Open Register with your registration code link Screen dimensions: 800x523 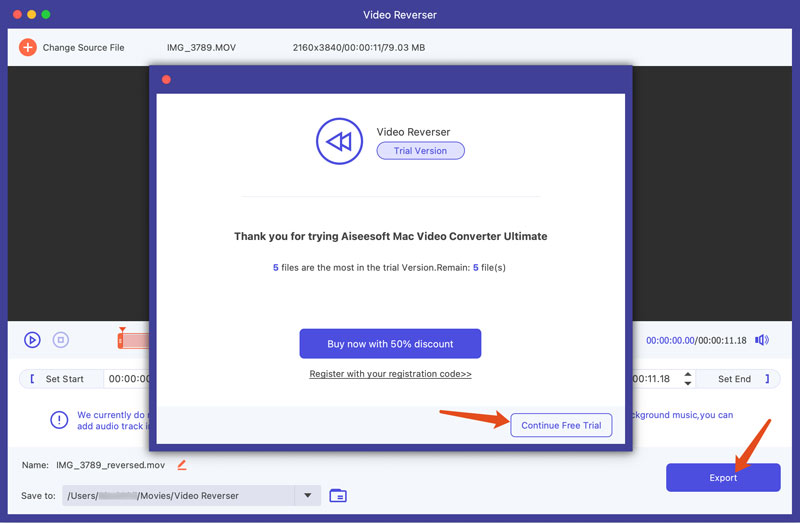pyautogui.click(x=390, y=373)
